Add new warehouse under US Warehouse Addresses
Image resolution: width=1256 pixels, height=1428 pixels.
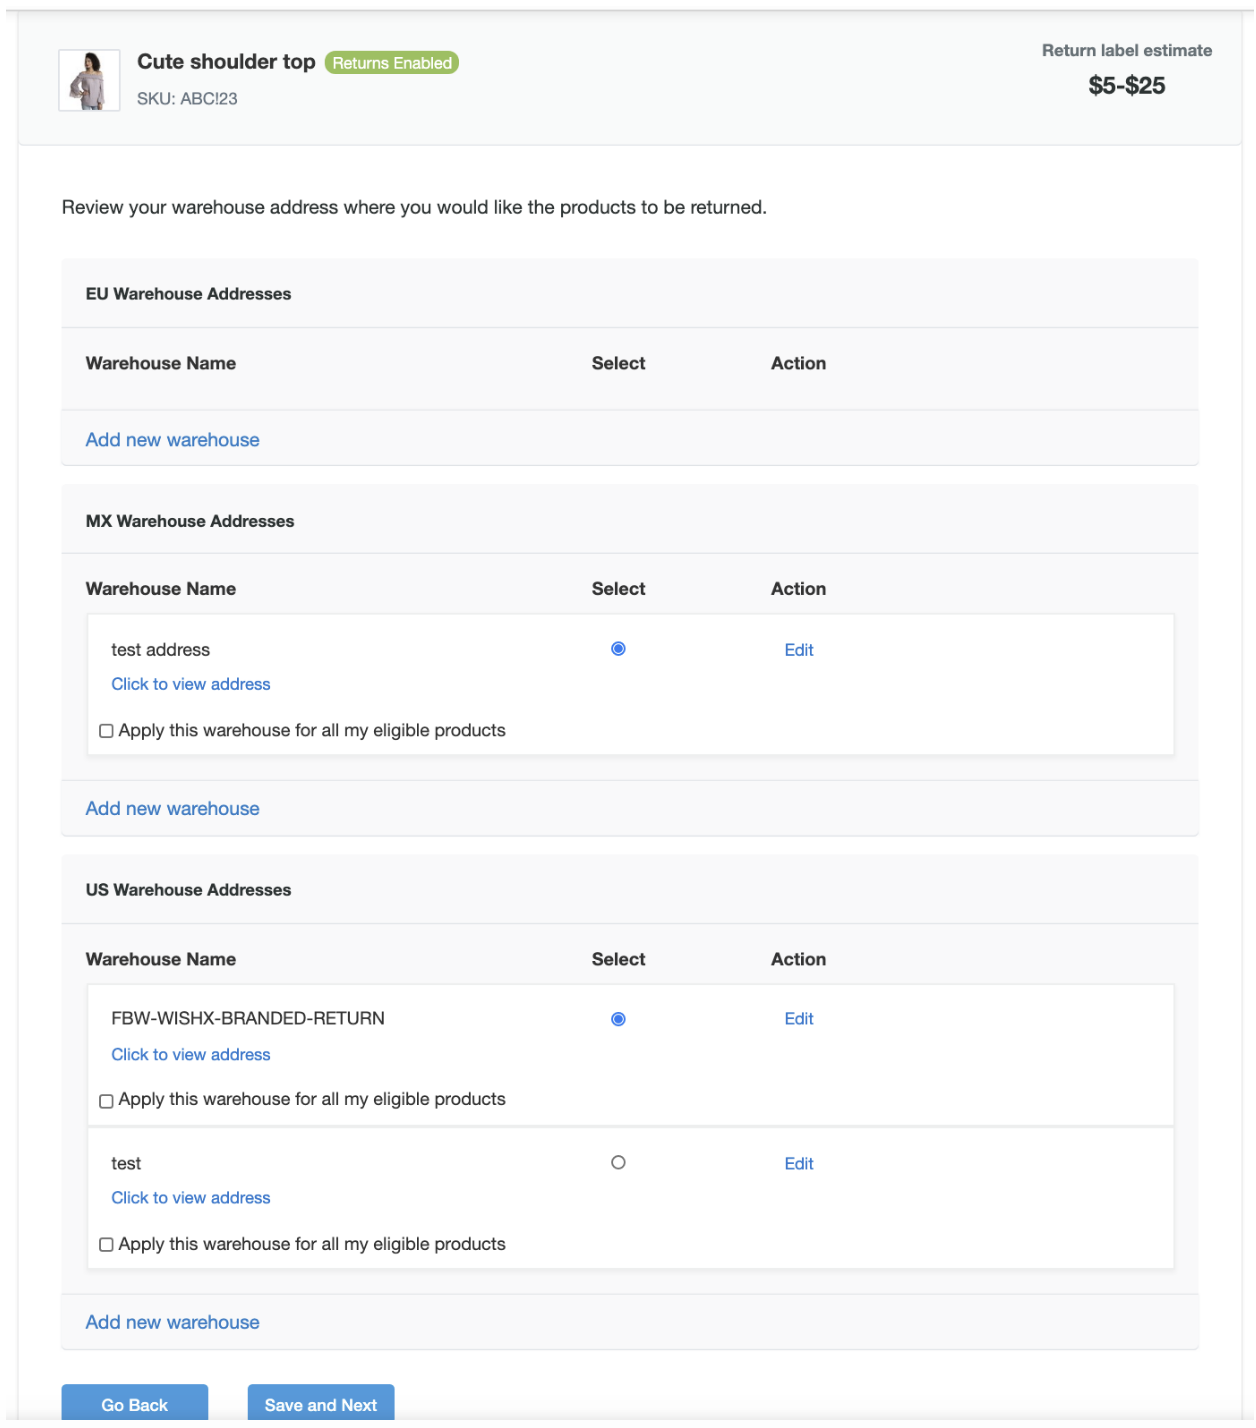(172, 1323)
